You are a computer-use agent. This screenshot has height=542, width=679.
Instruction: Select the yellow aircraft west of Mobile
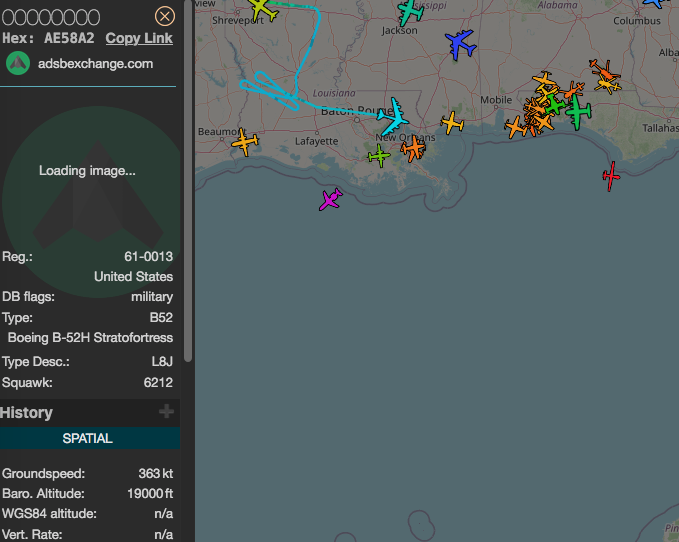[x=452, y=123]
